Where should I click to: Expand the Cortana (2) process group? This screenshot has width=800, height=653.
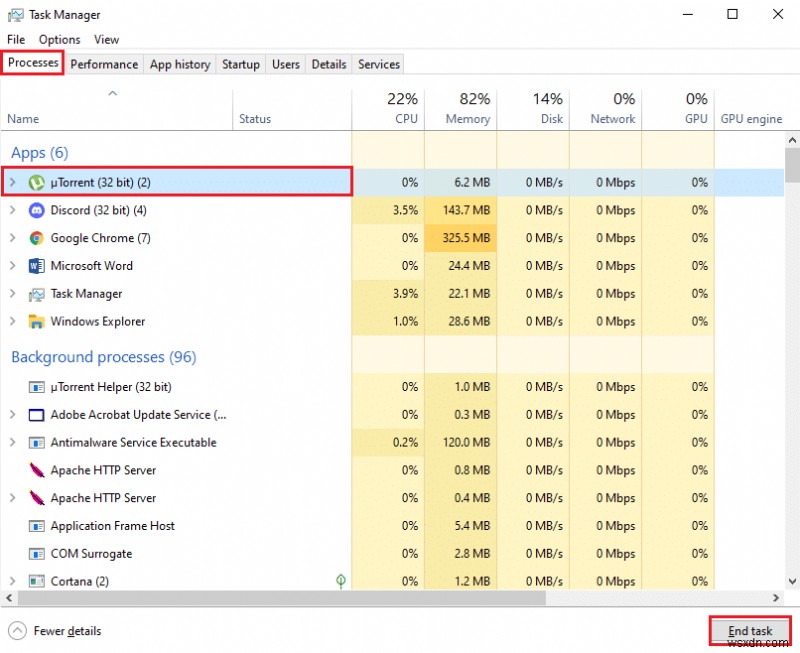pos(13,581)
